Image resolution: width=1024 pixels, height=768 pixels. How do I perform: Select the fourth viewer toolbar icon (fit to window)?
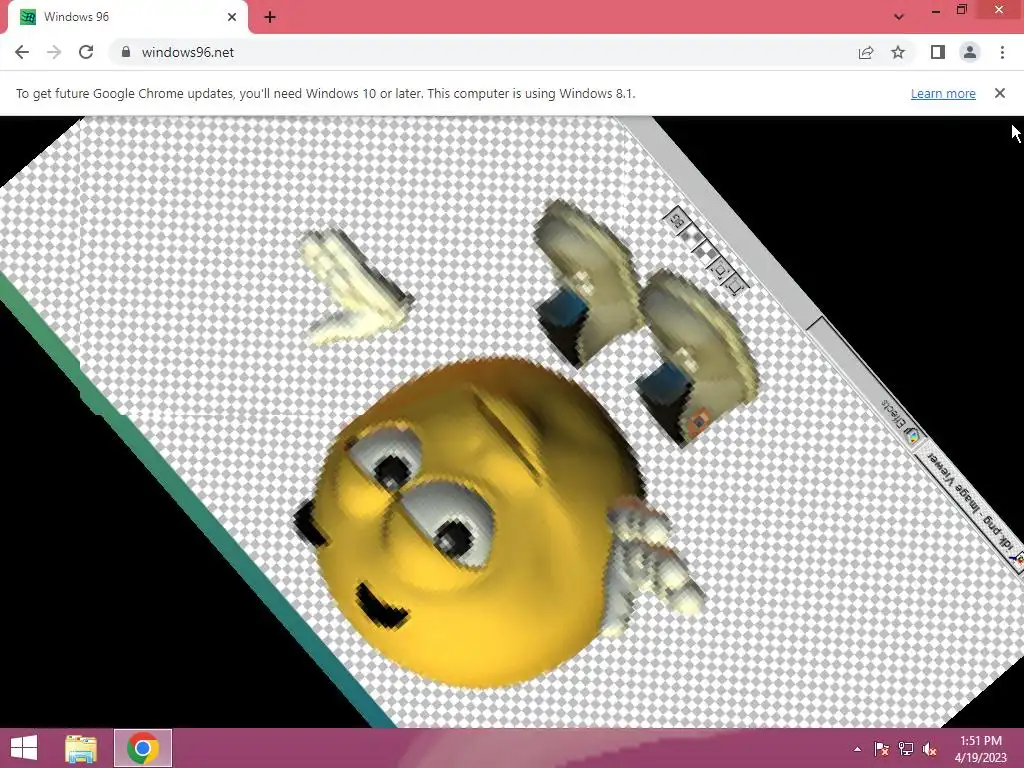[720, 268]
